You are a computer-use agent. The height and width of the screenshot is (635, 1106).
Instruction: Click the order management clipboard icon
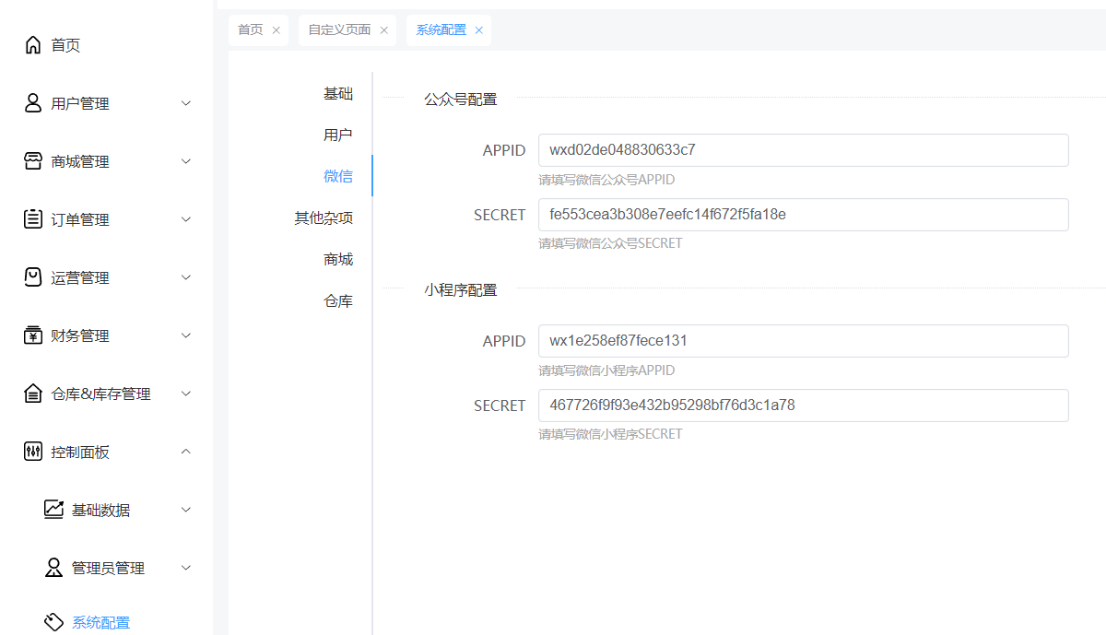click(33, 219)
